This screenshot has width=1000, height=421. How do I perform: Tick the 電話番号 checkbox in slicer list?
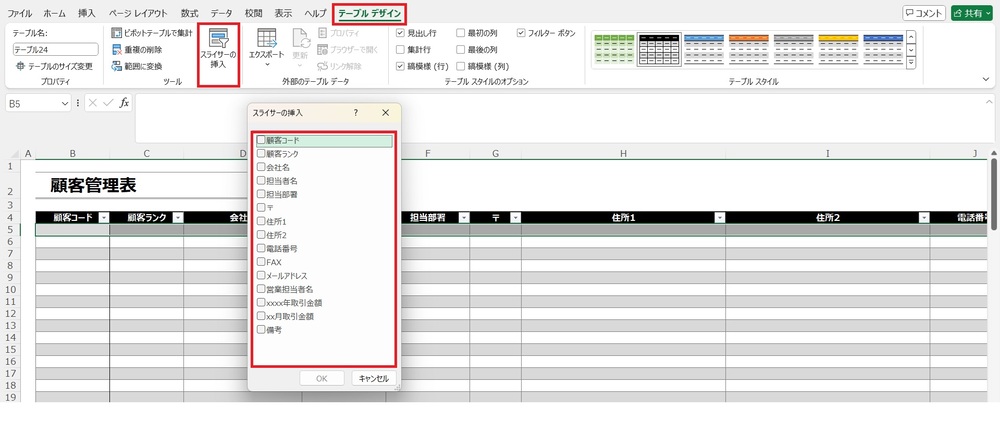click(261, 248)
